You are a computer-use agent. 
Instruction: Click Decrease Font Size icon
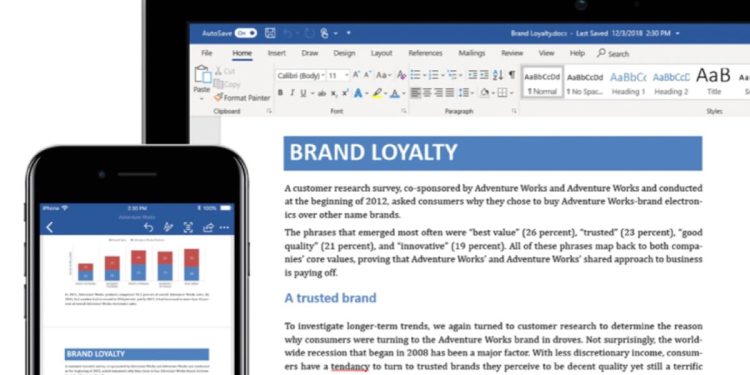click(x=367, y=75)
